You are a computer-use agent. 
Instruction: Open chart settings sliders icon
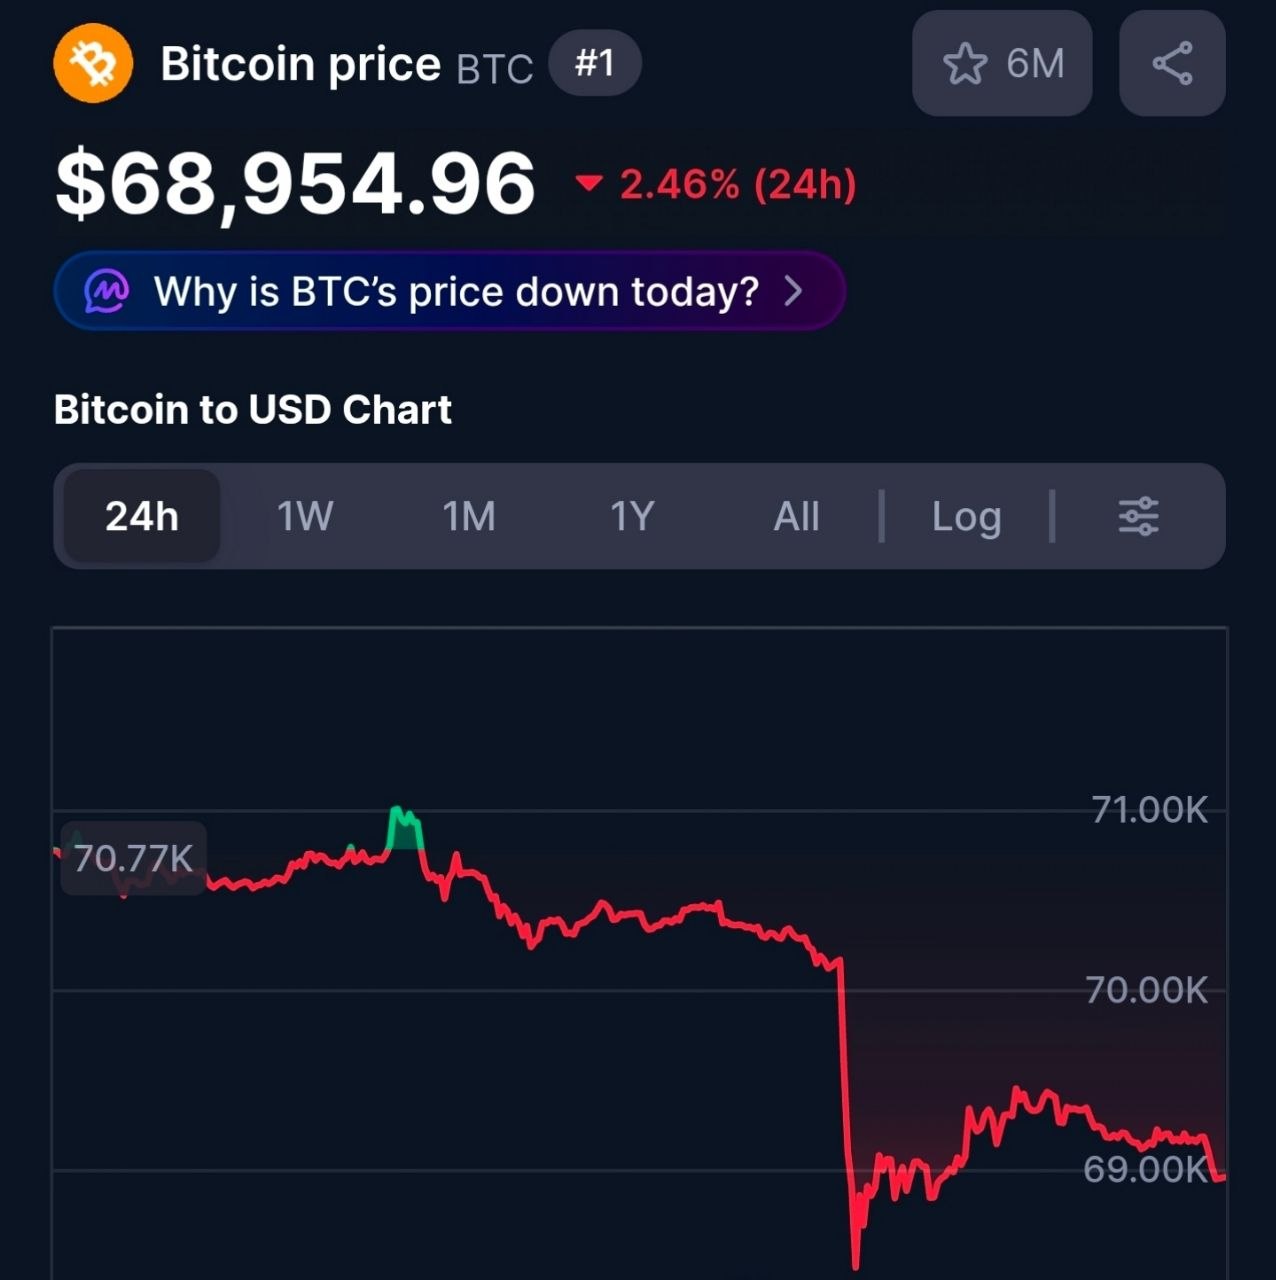click(1138, 517)
